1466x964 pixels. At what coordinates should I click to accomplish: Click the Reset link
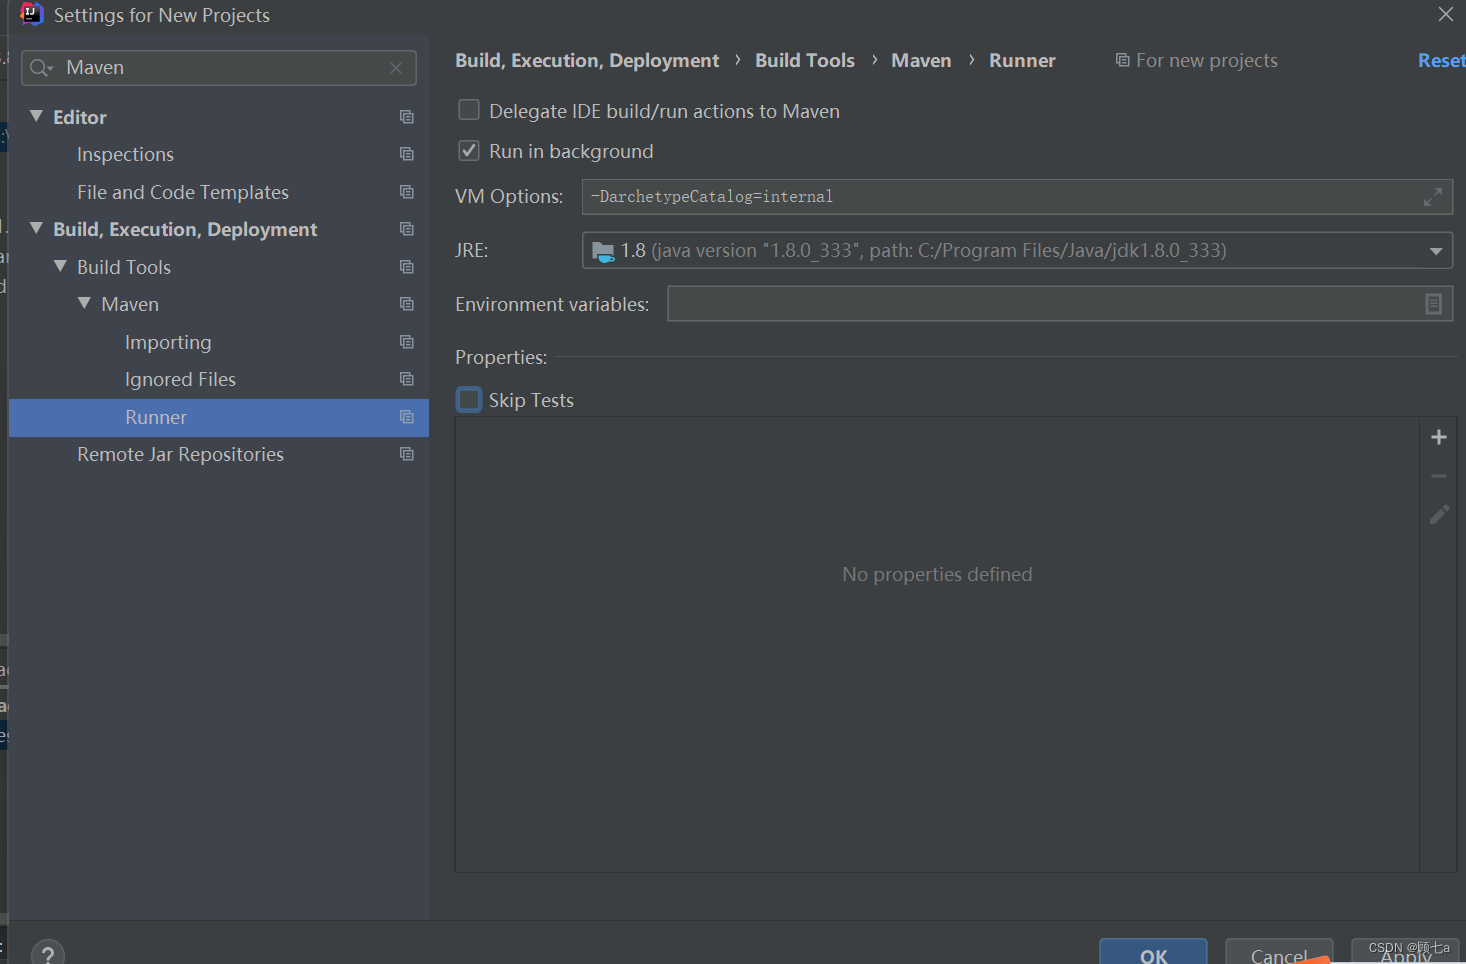(x=1441, y=61)
